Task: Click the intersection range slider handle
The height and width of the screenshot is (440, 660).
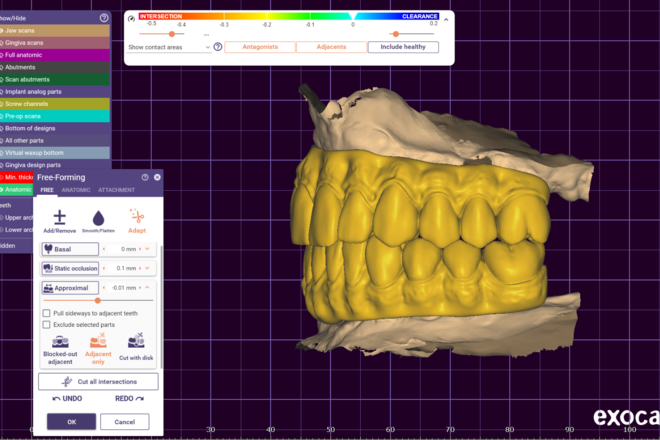Action: (172, 34)
